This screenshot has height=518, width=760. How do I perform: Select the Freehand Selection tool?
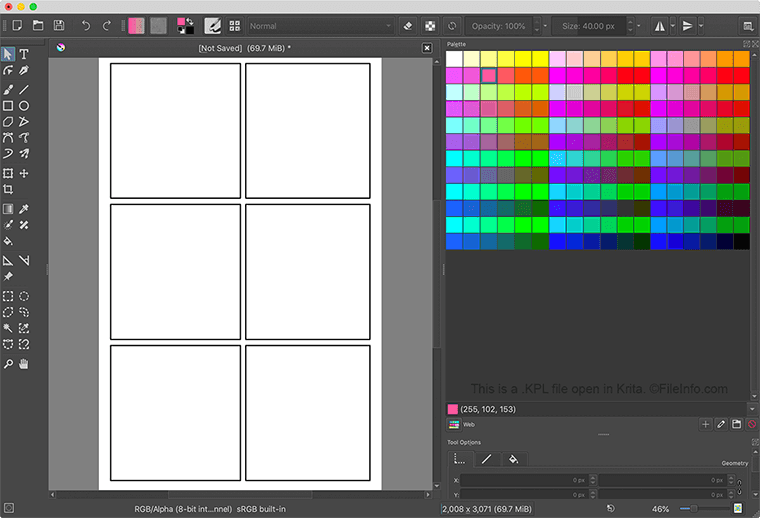click(24, 312)
